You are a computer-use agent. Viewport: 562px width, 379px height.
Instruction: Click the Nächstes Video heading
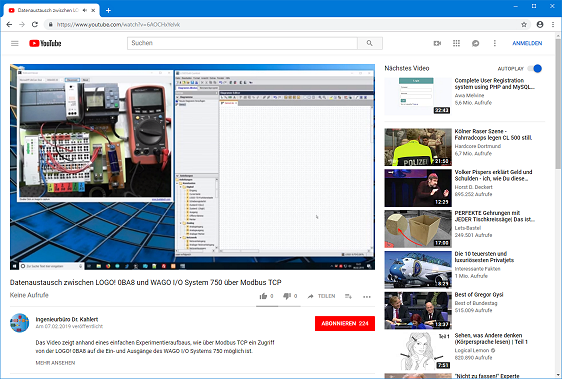coord(407,68)
